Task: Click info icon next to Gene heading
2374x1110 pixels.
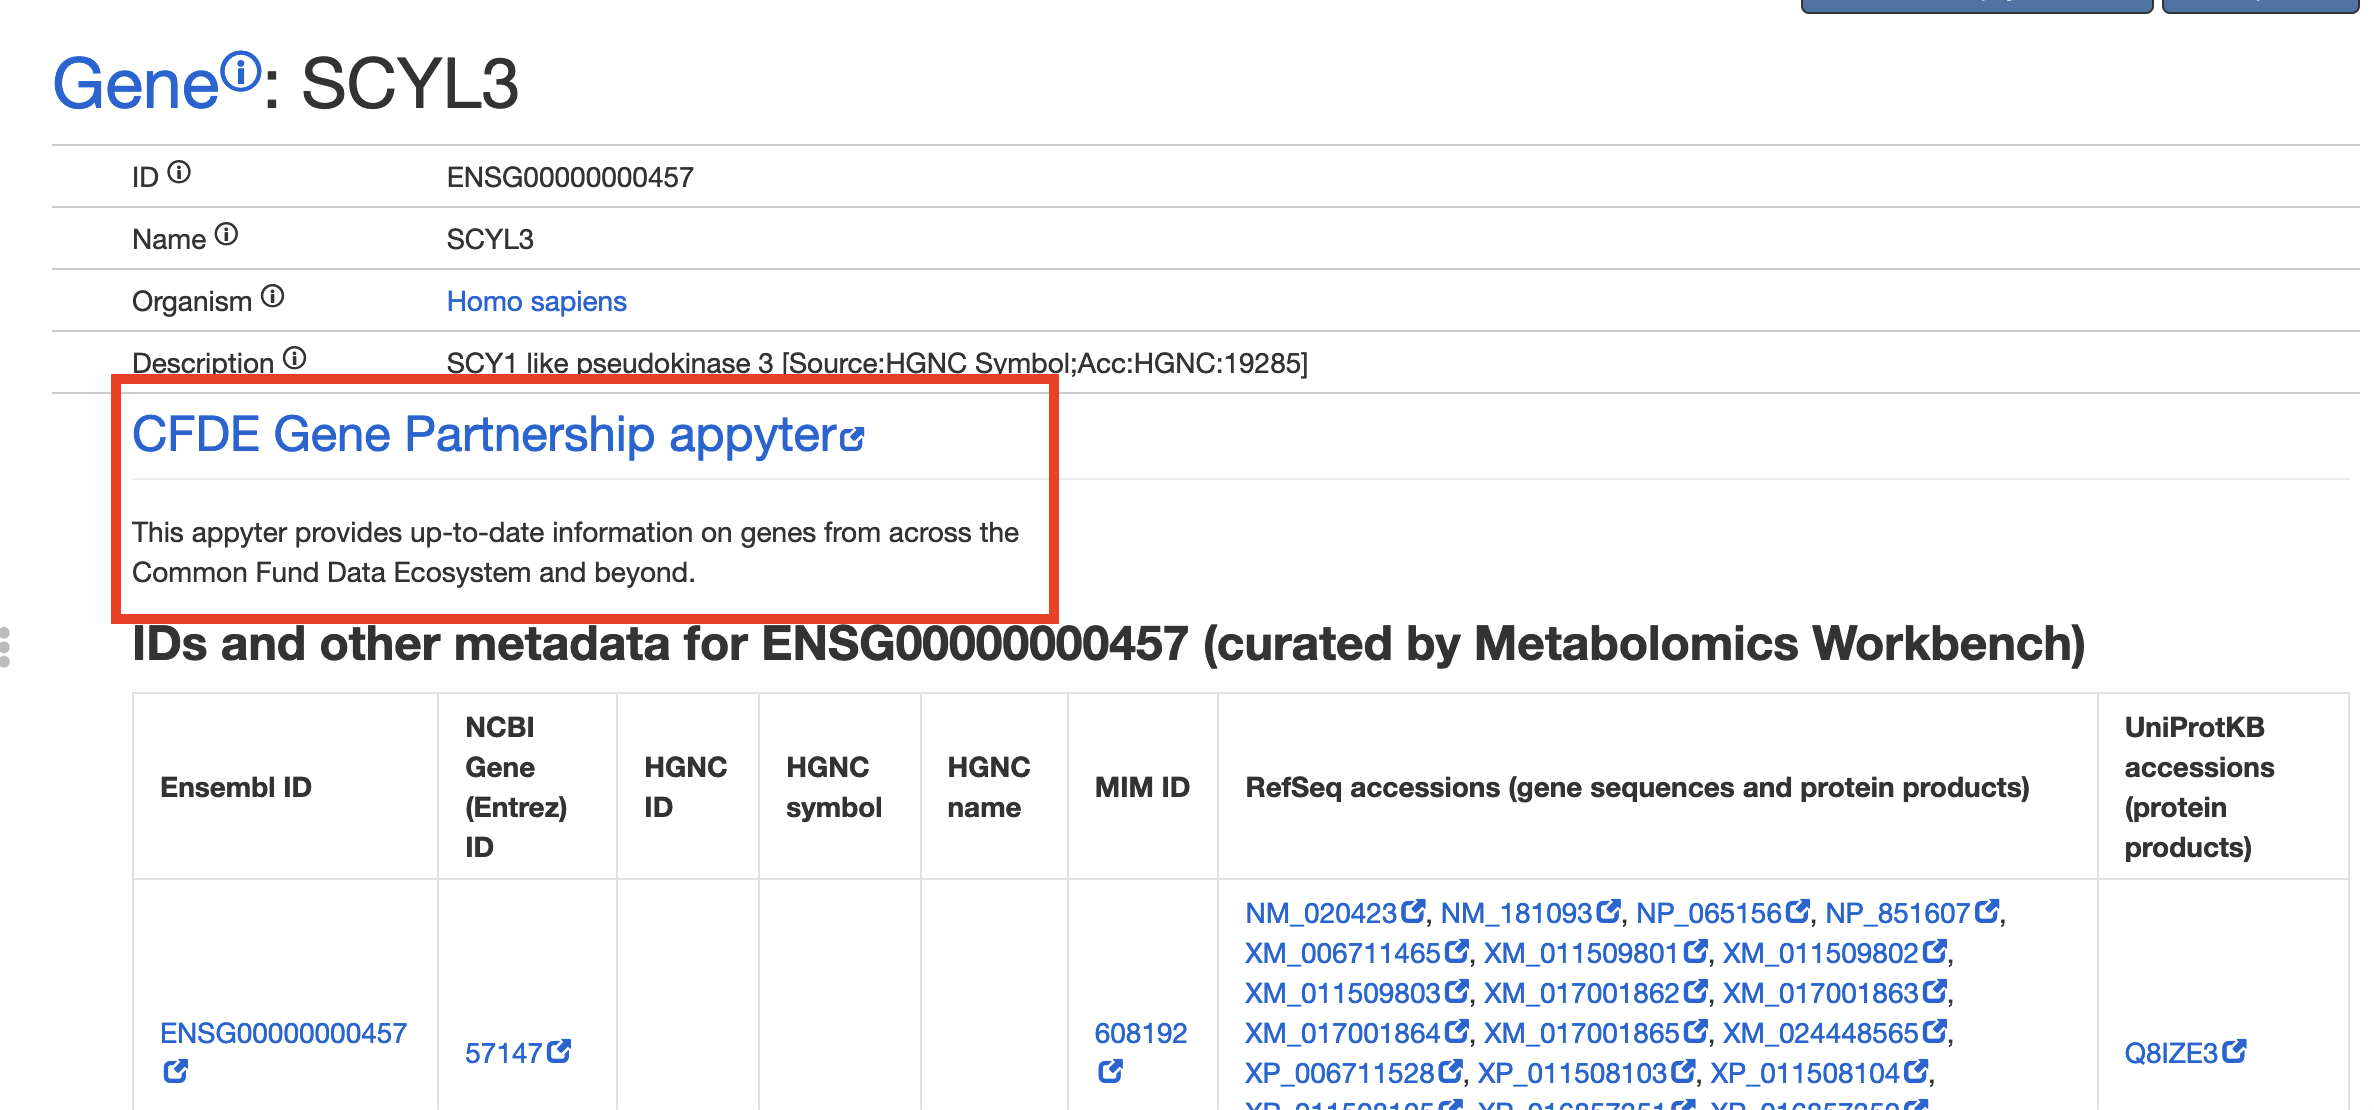Action: (240, 71)
